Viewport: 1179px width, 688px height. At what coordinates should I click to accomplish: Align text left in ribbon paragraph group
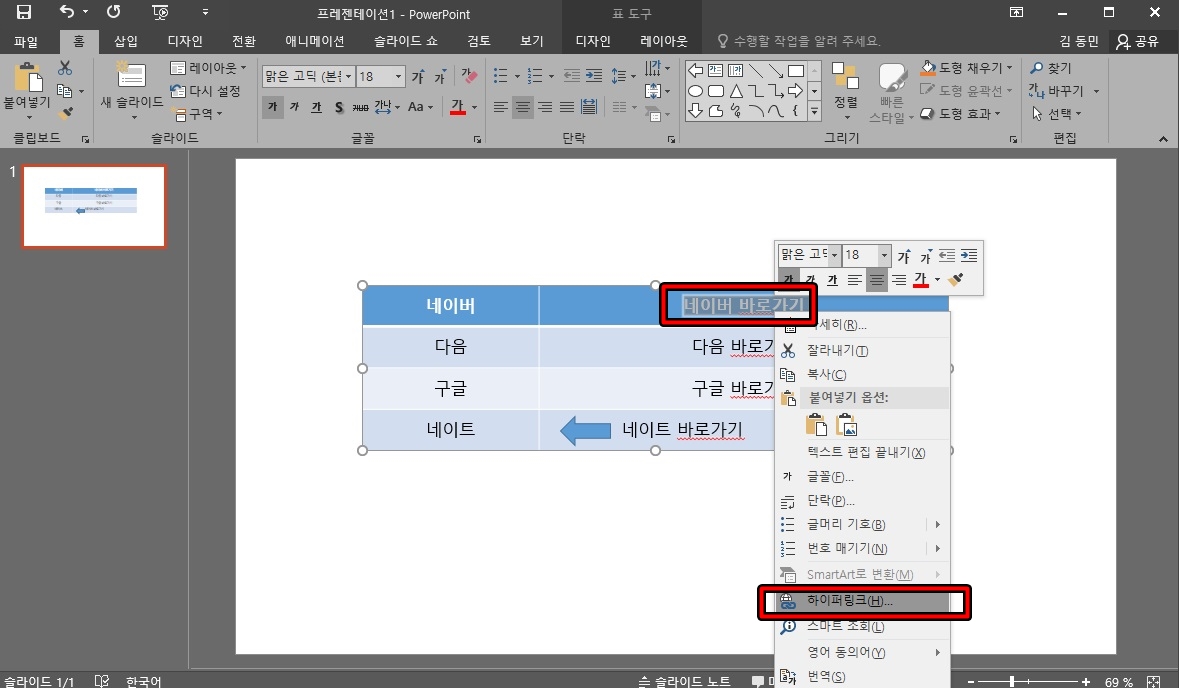click(x=501, y=108)
